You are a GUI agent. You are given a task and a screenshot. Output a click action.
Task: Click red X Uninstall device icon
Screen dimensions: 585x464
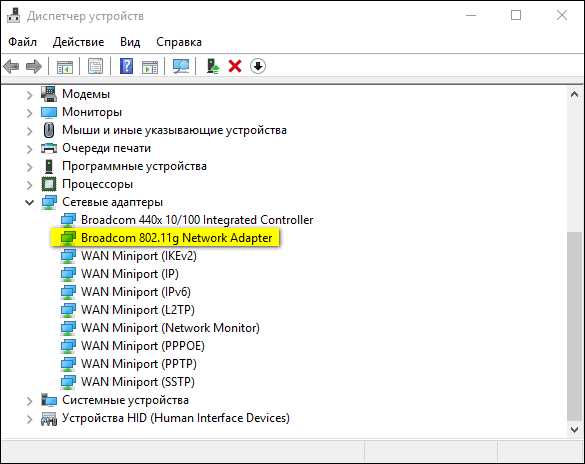[235, 67]
